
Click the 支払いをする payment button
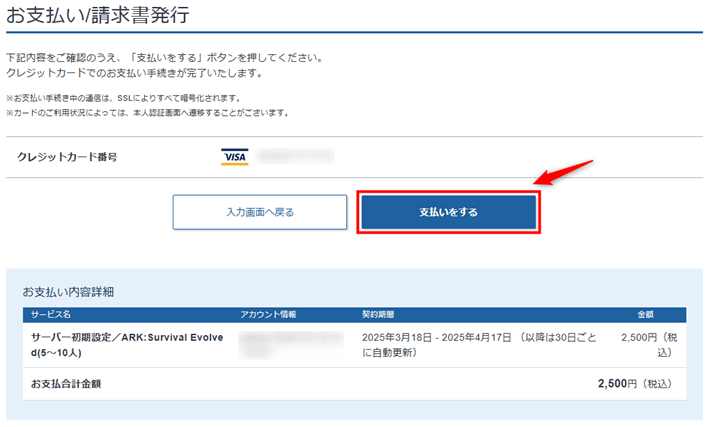click(448, 212)
